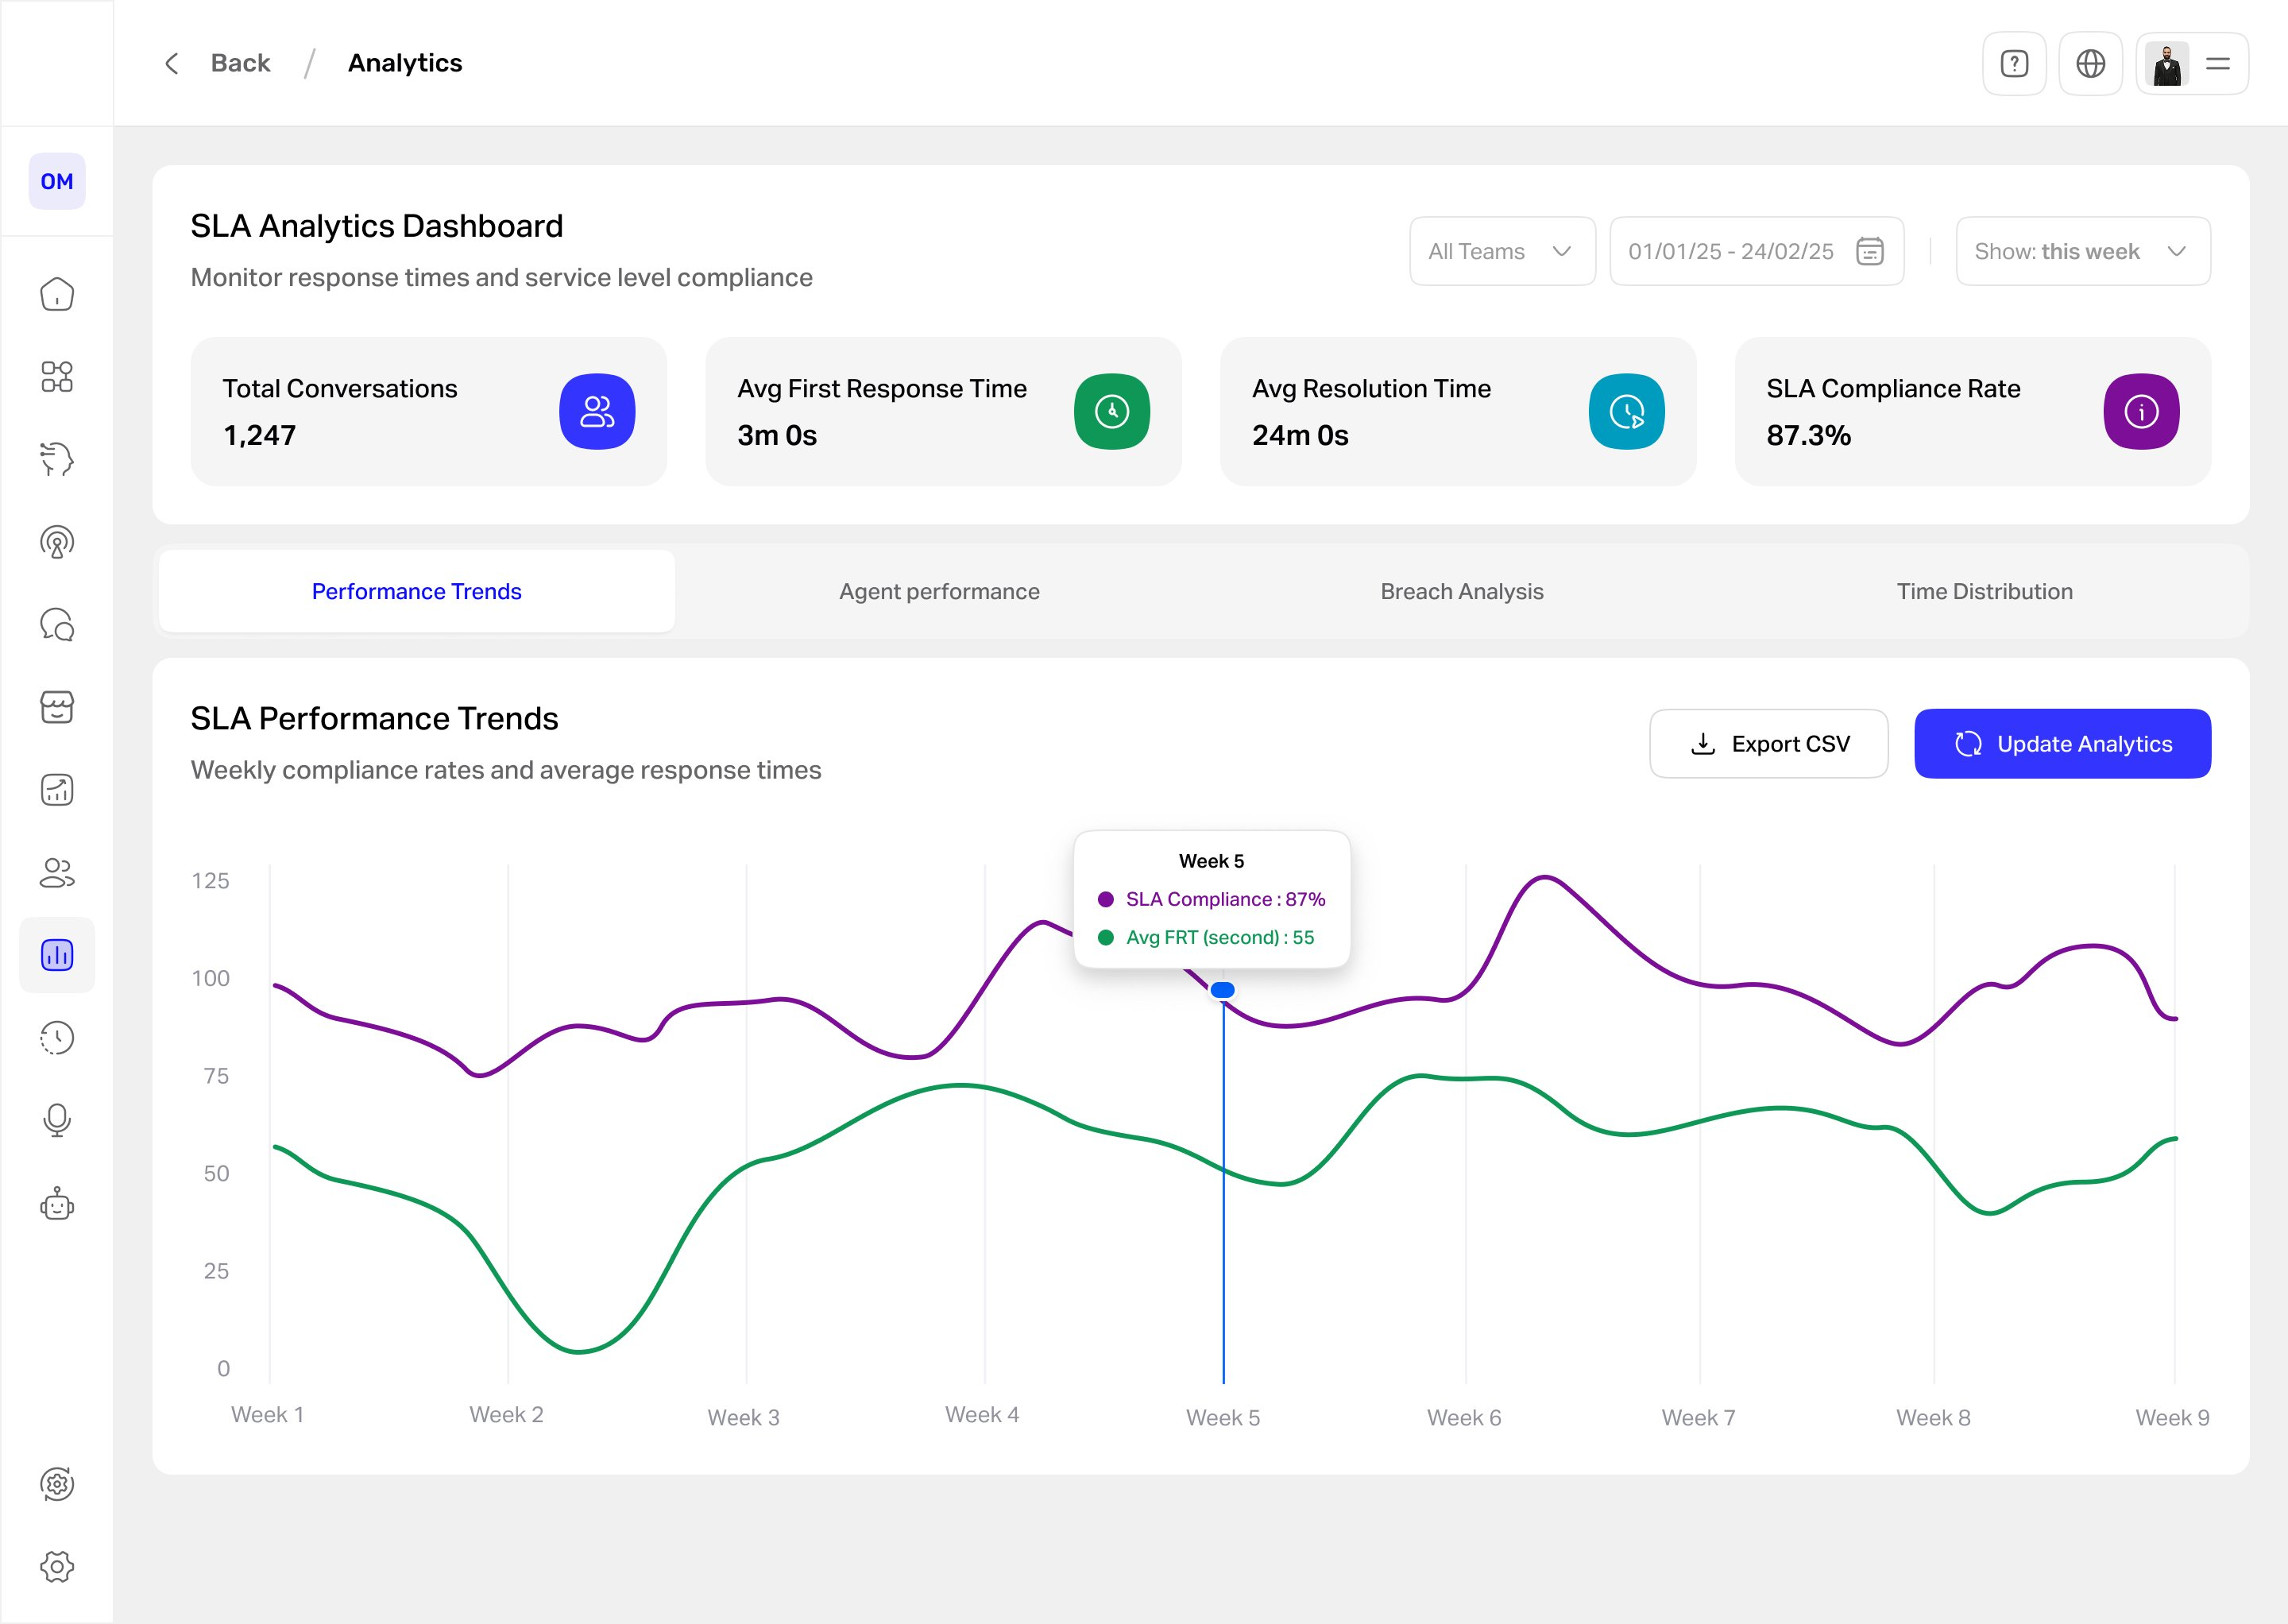
Task: Click the Update Analytics button
Action: (x=2062, y=743)
